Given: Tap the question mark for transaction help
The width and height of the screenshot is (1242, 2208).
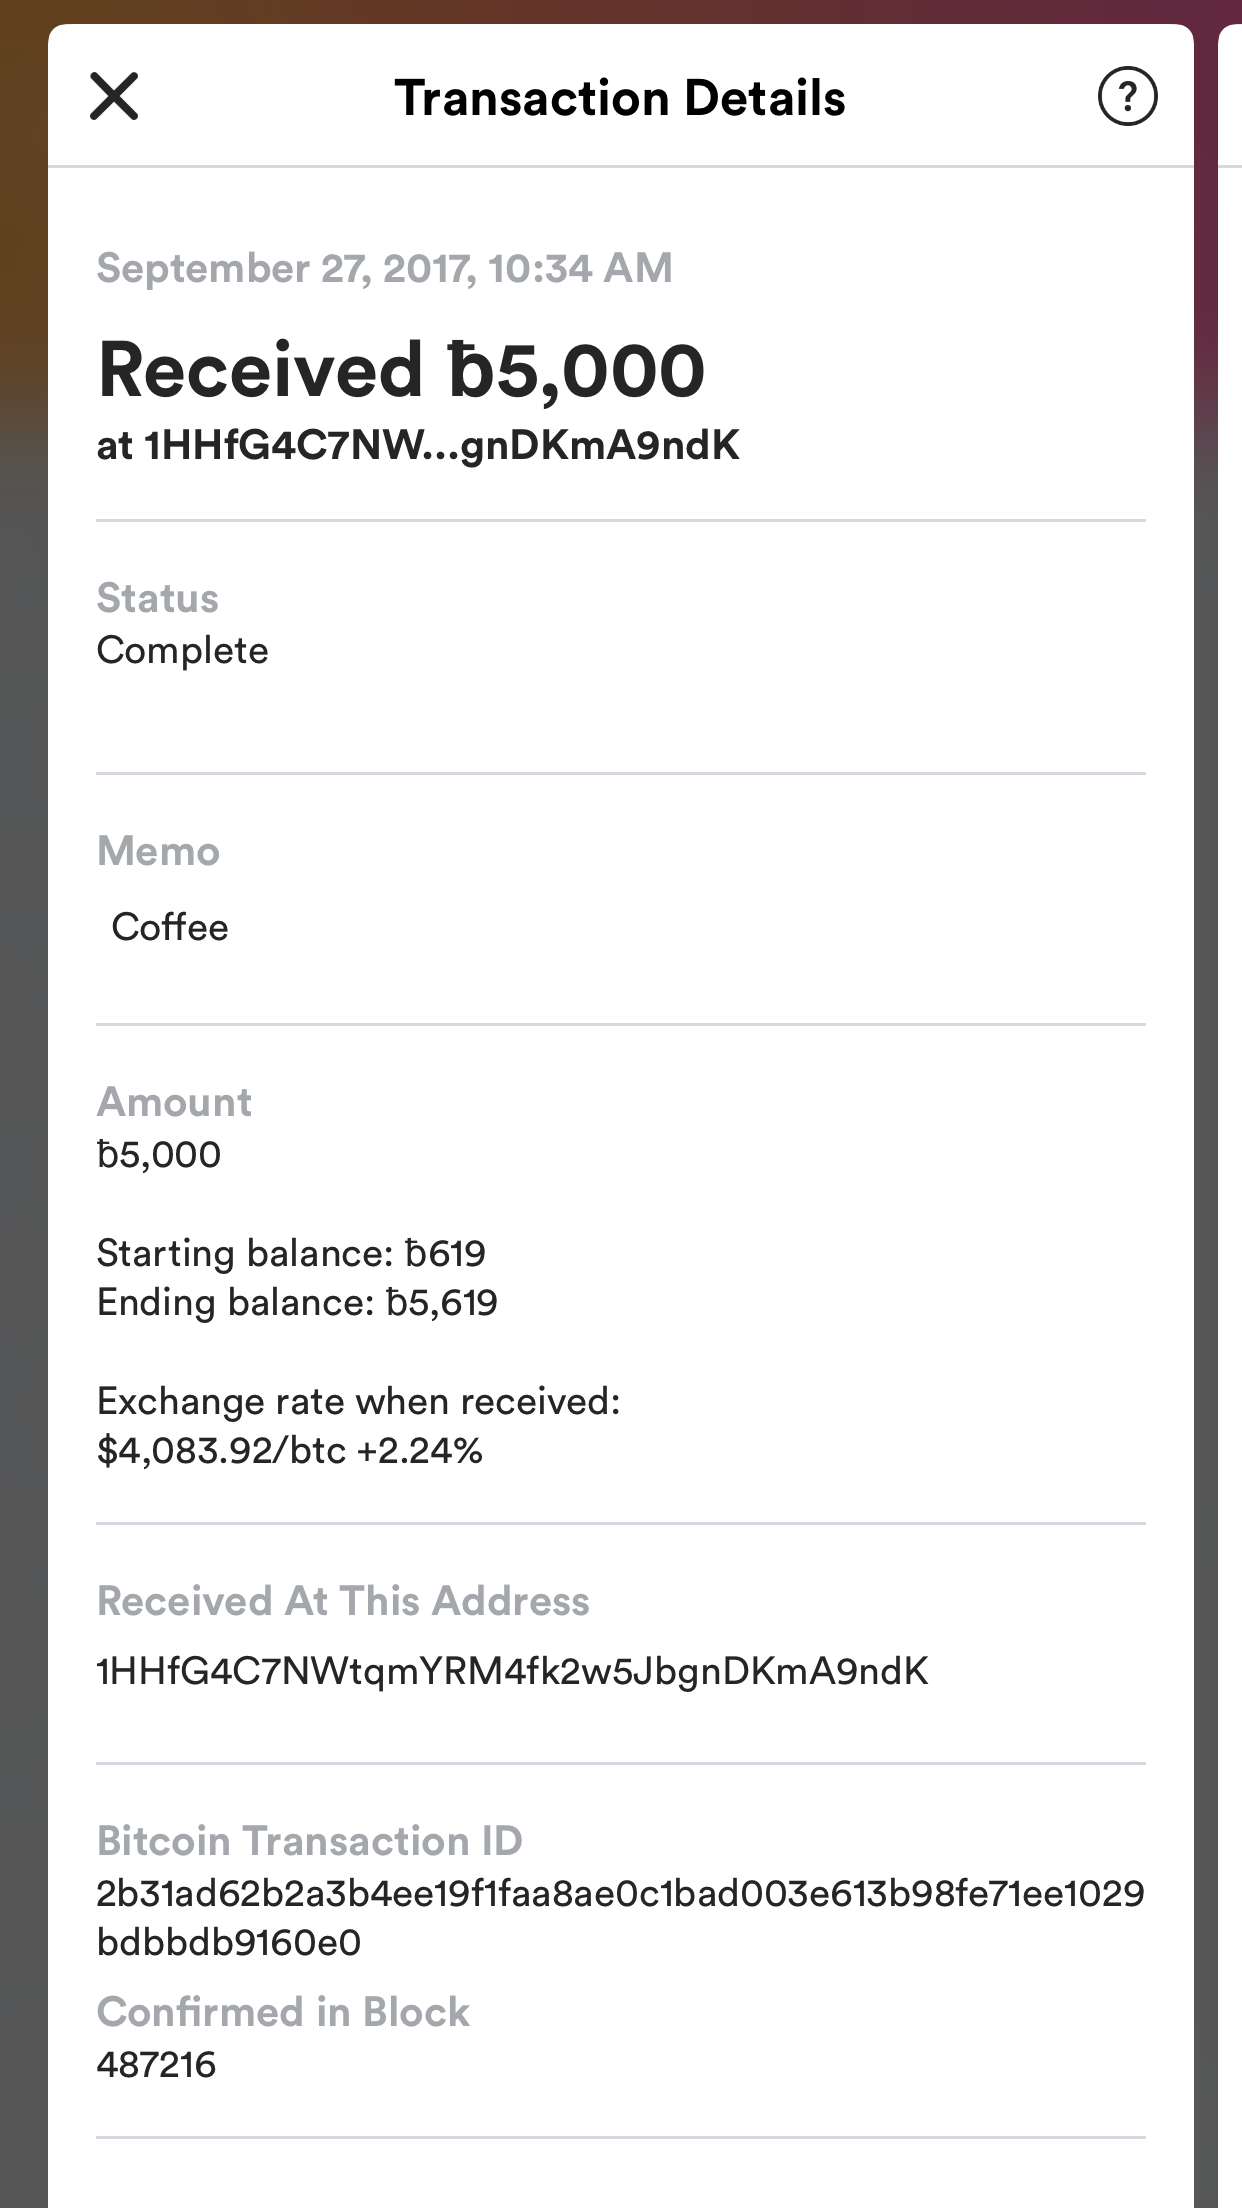Looking at the screenshot, I should coord(1128,97).
